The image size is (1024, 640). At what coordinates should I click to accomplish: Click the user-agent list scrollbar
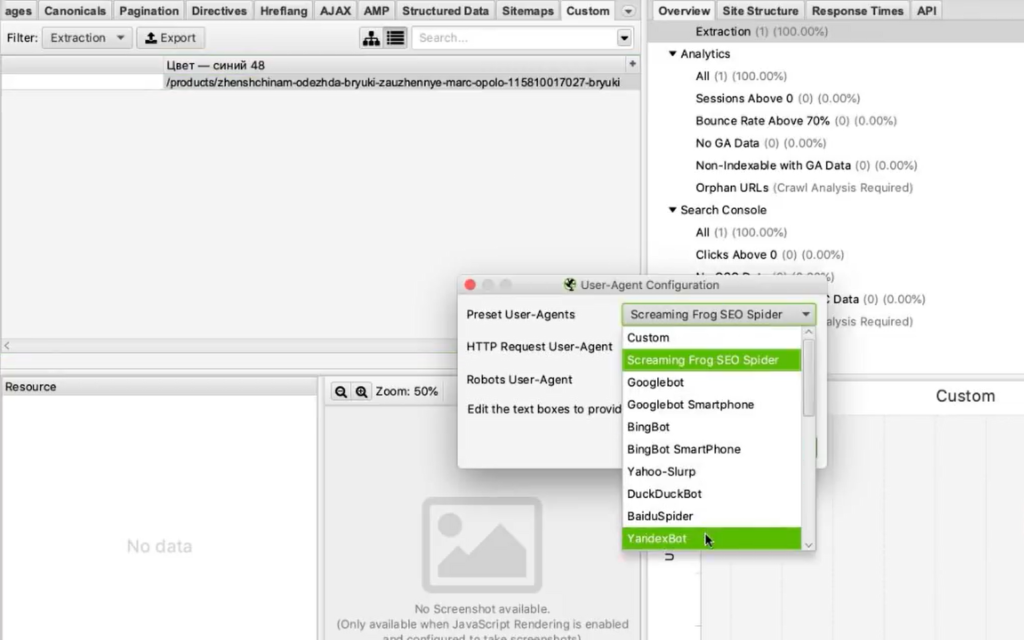click(x=809, y=380)
